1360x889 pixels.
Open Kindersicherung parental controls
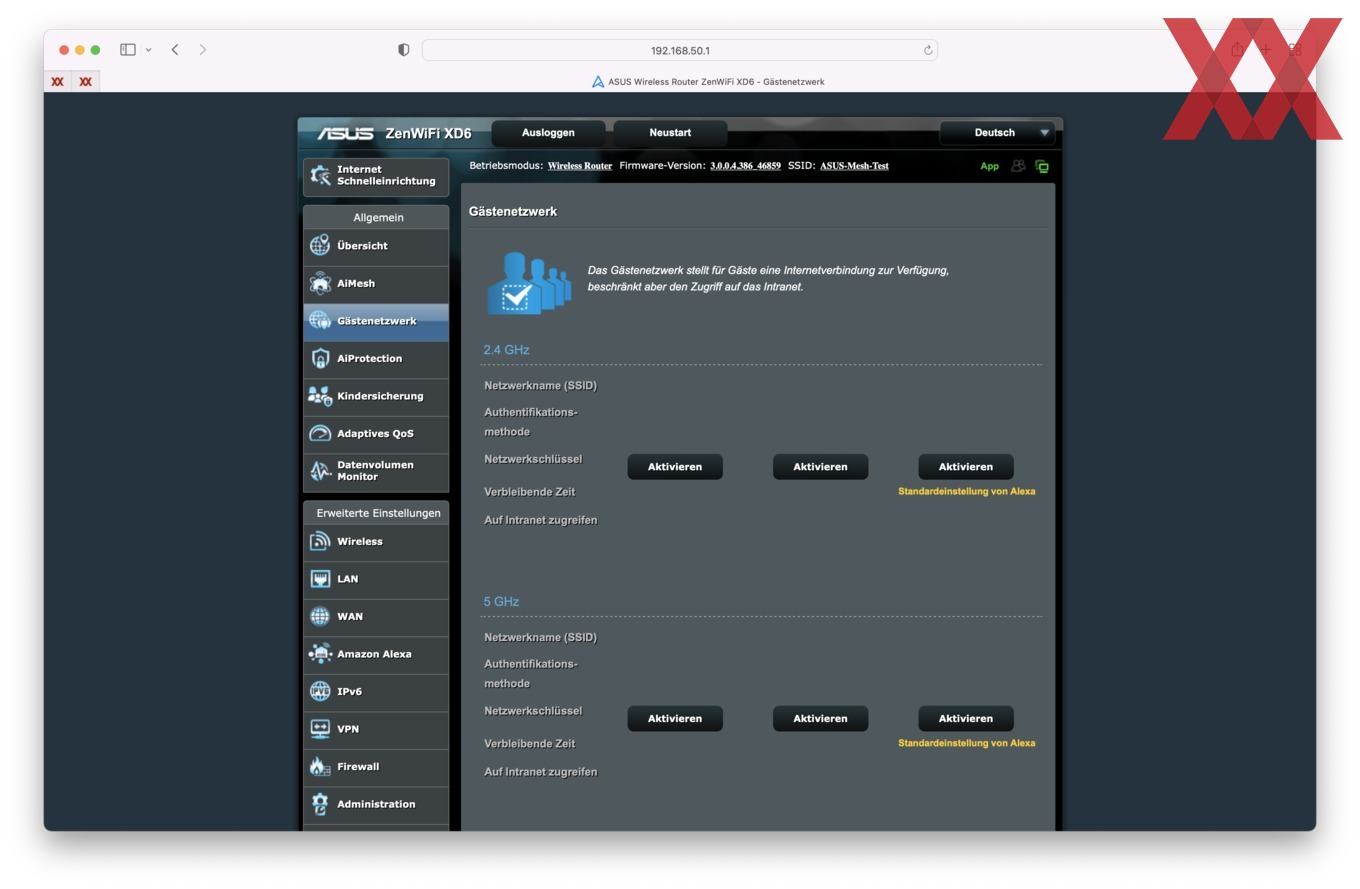pos(376,396)
